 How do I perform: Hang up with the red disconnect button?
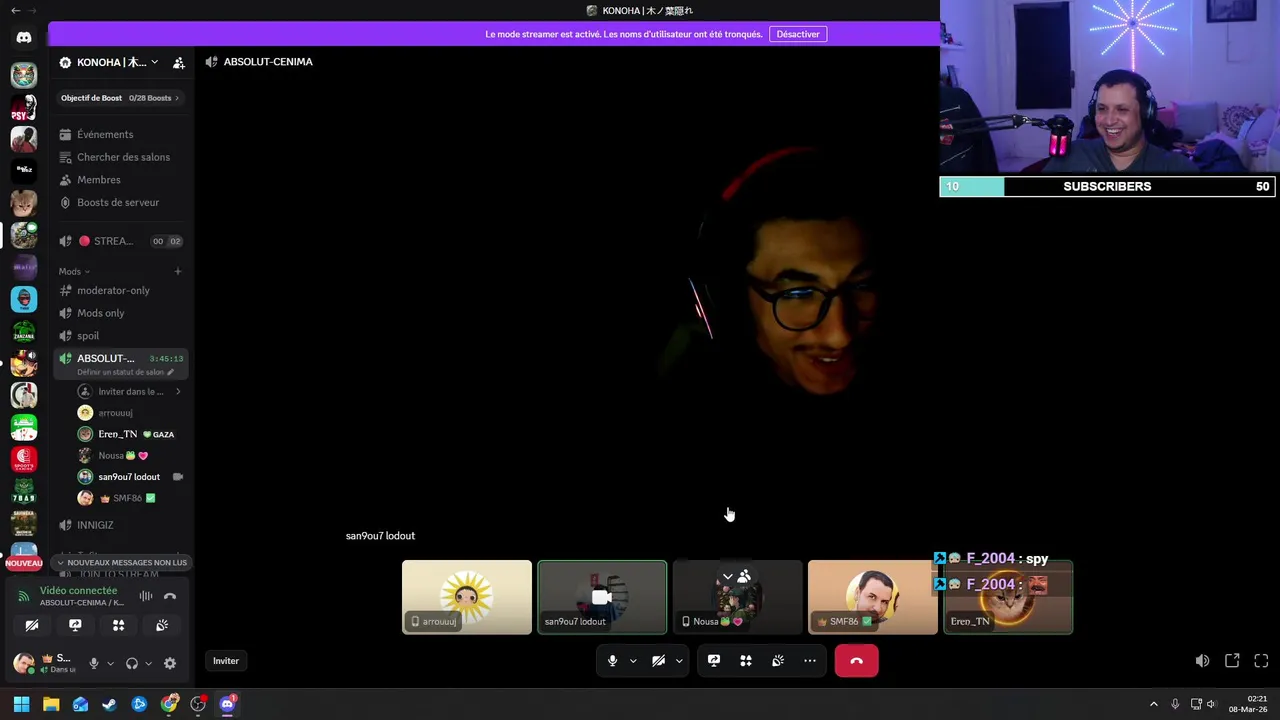[x=857, y=661]
